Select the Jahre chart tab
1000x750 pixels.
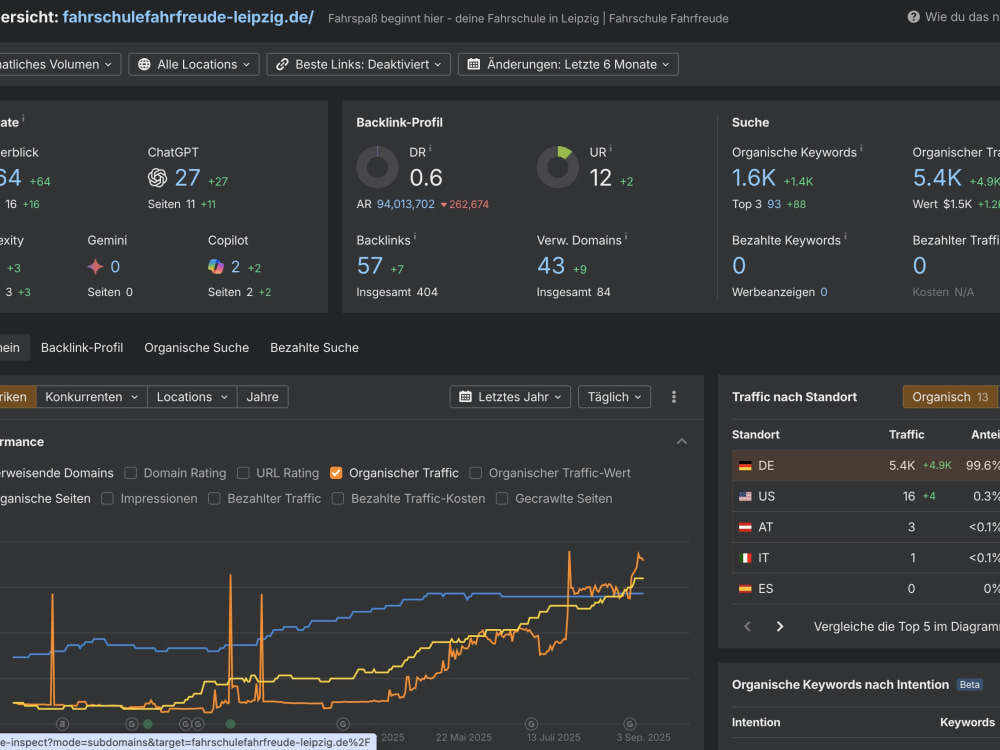click(x=263, y=397)
